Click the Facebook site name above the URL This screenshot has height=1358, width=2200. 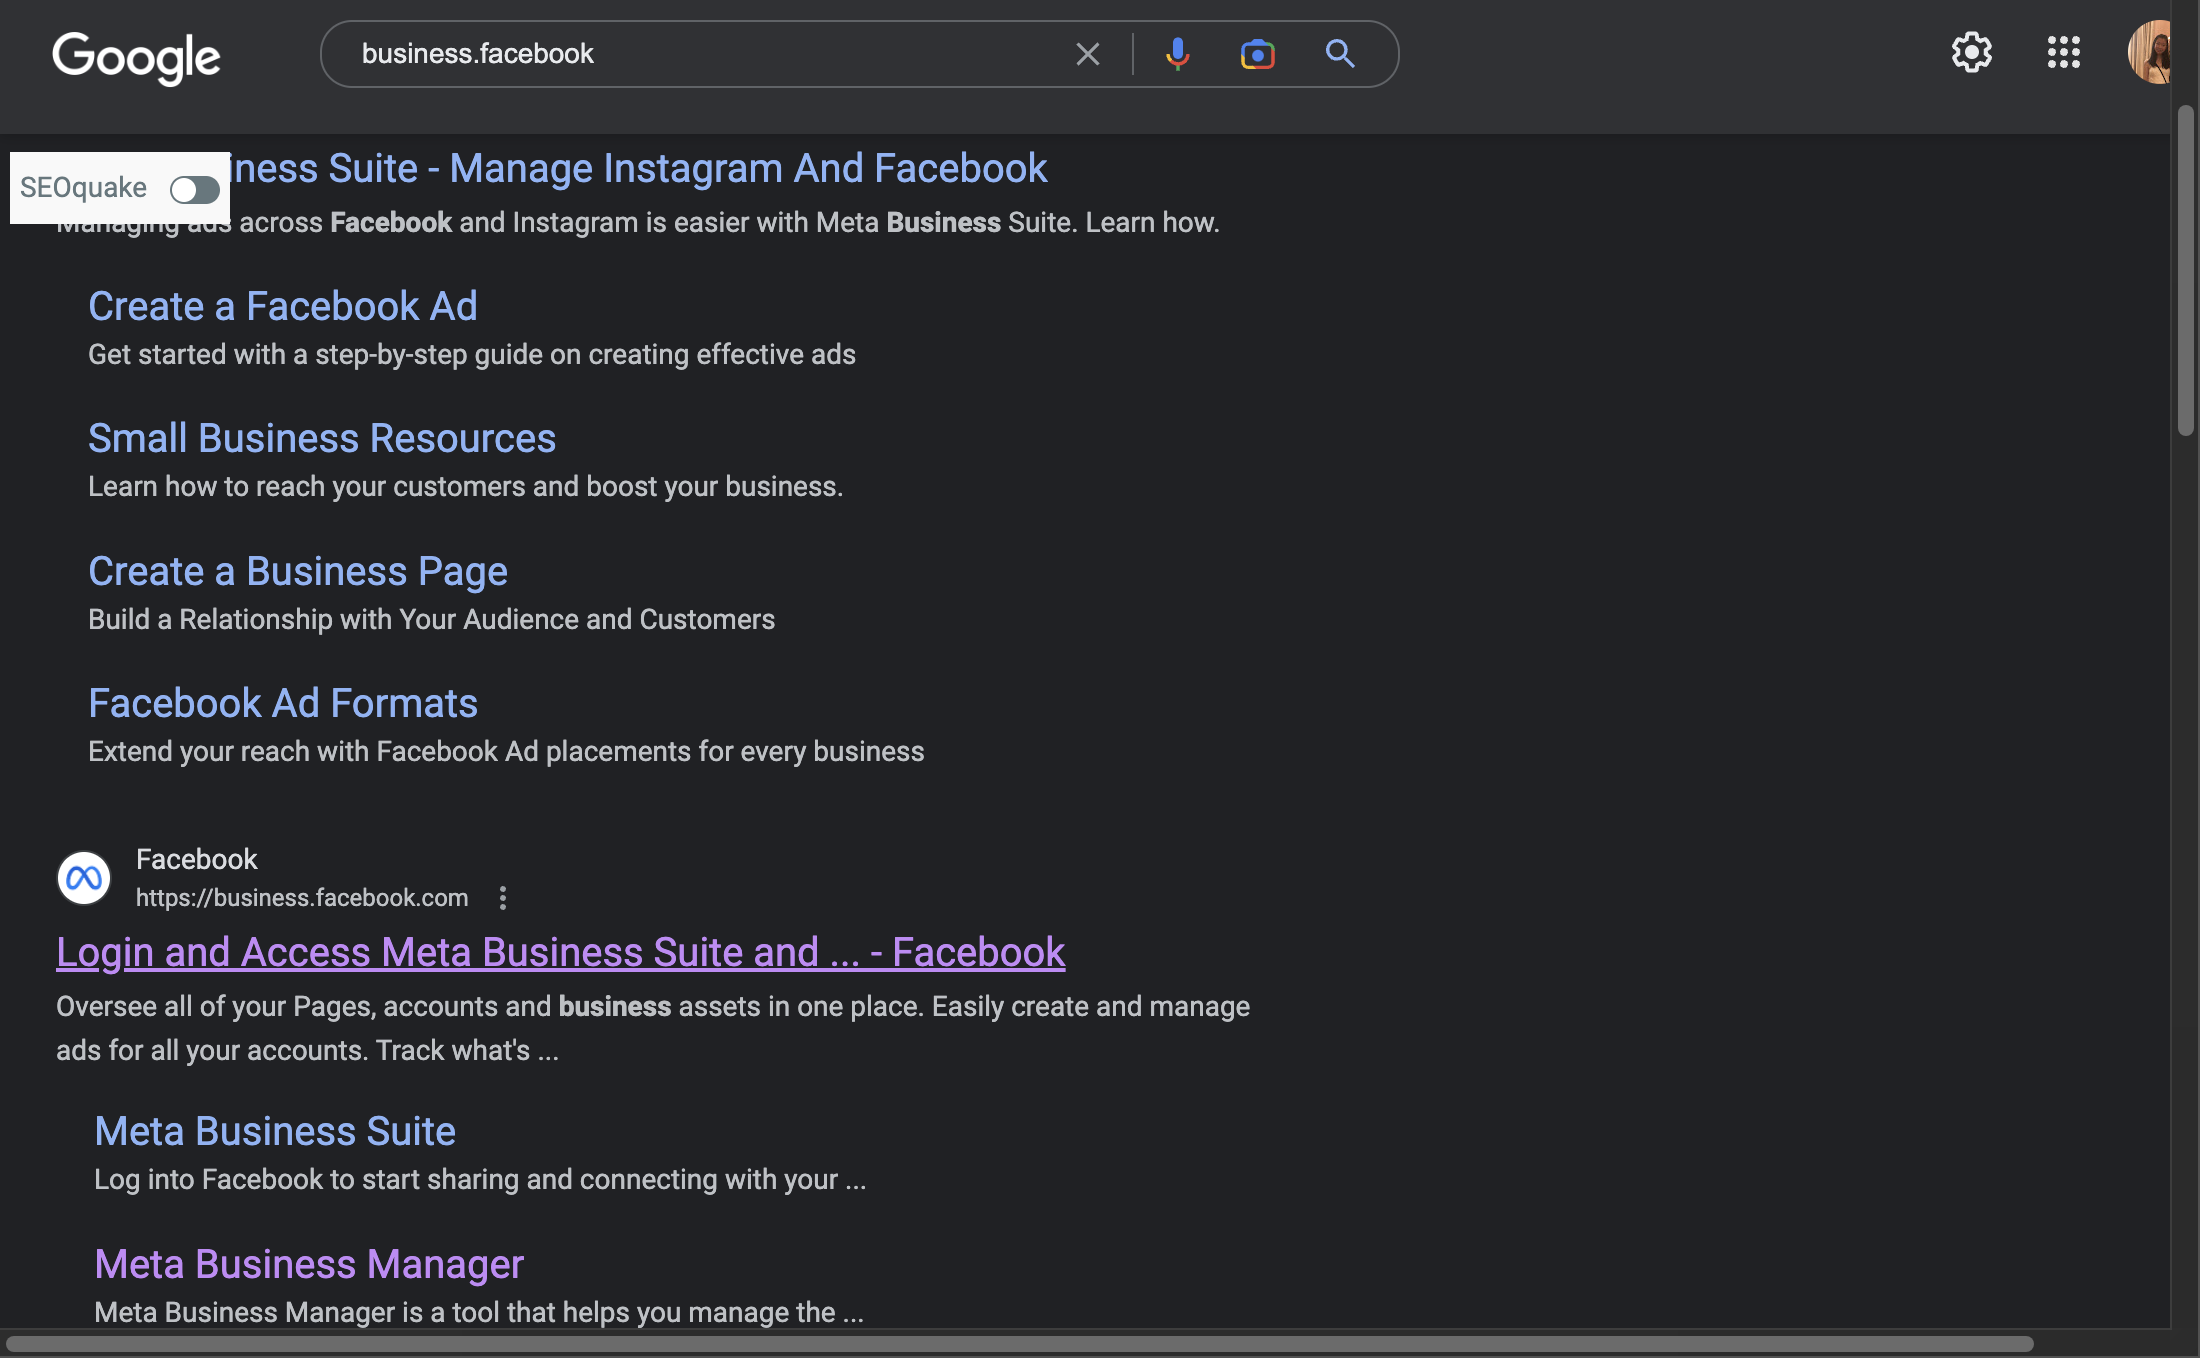click(197, 859)
